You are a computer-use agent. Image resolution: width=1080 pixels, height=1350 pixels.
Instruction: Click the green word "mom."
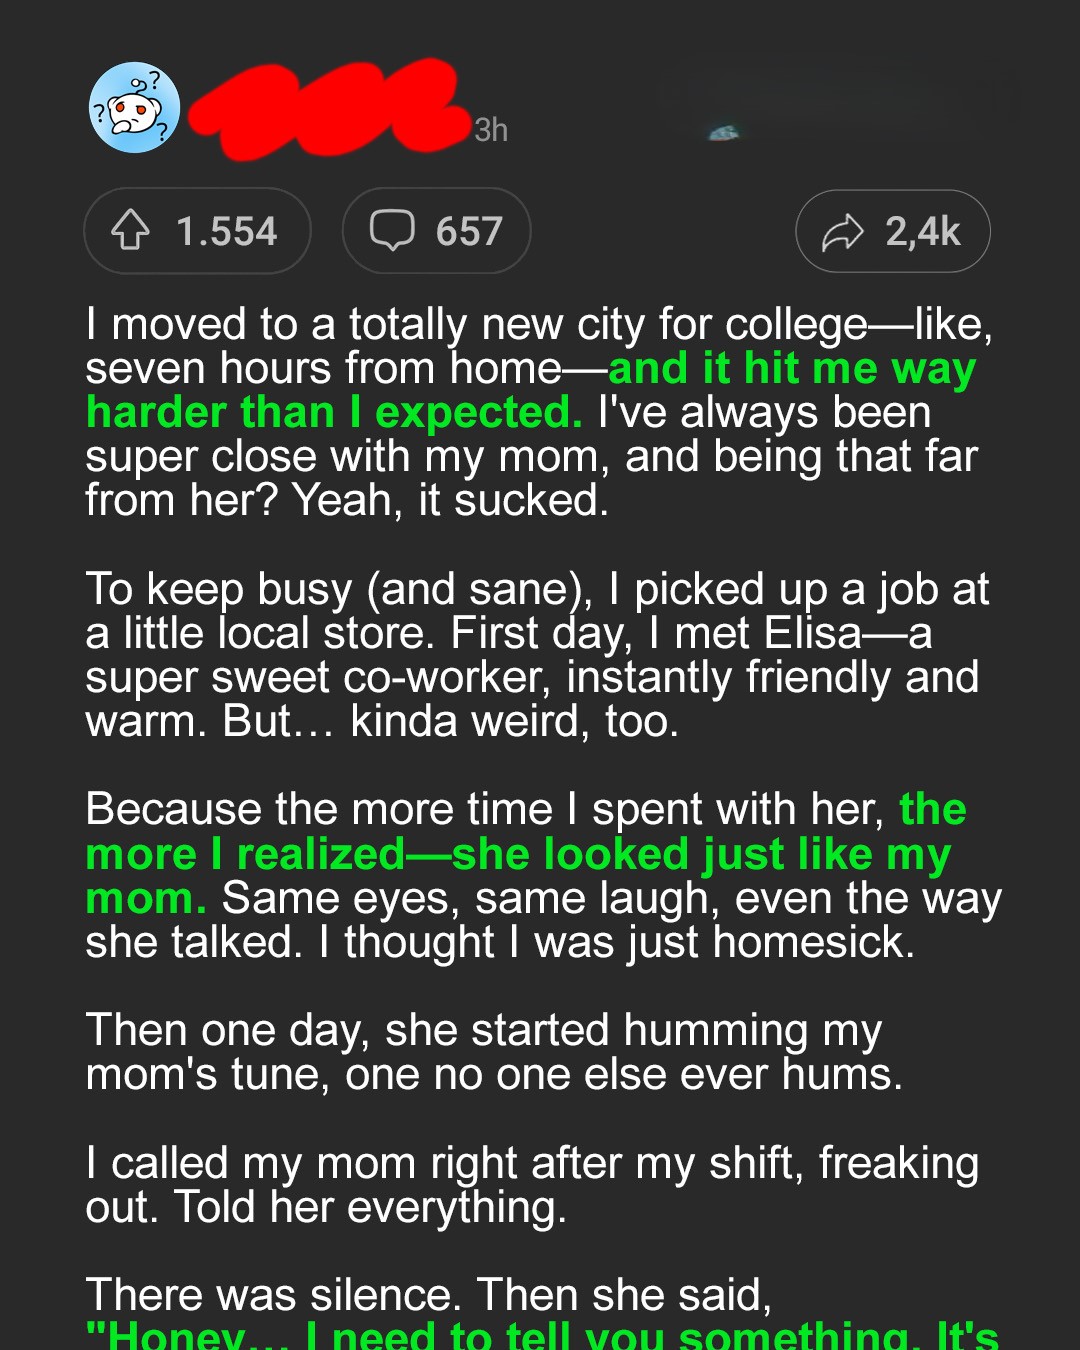tap(146, 899)
